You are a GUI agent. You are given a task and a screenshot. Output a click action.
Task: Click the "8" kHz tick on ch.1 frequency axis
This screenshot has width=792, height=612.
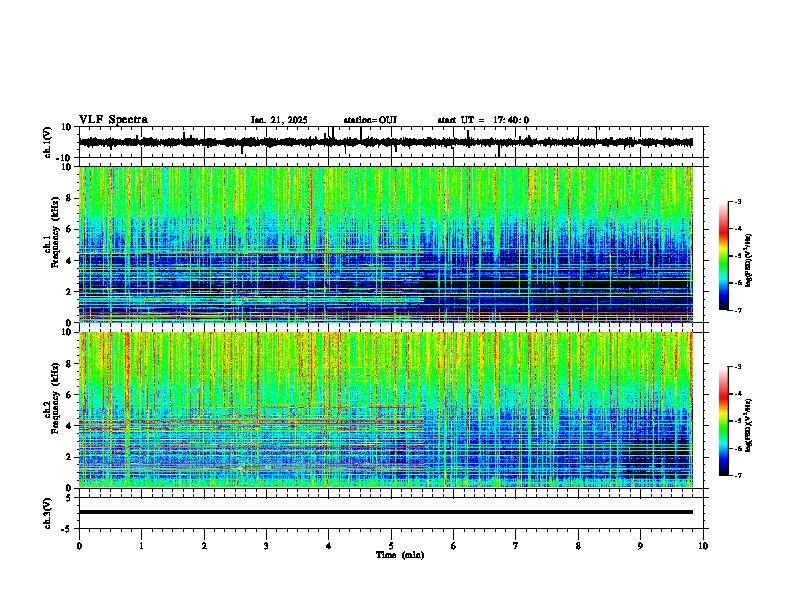click(70, 198)
